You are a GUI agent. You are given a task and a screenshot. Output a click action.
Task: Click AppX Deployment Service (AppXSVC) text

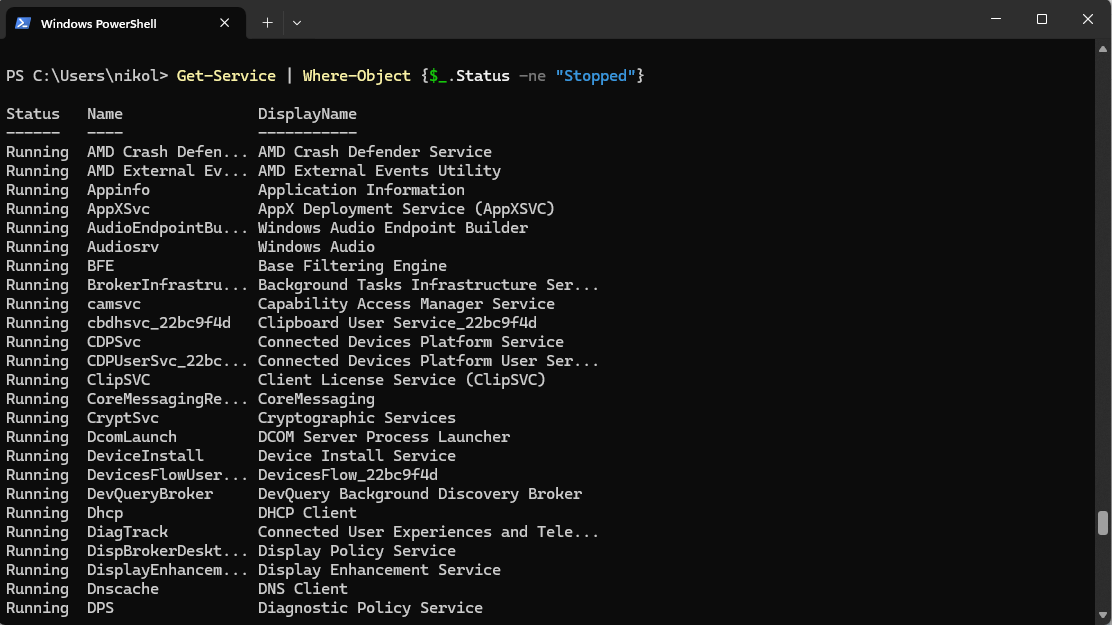[x=406, y=209]
